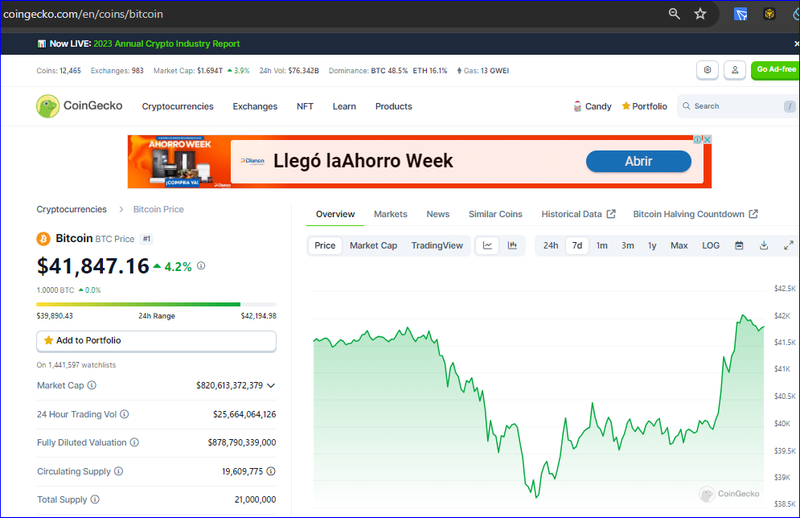Click info icon next to 4.2% change
Screen dimensions: 800x518
pyautogui.click(x=201, y=266)
